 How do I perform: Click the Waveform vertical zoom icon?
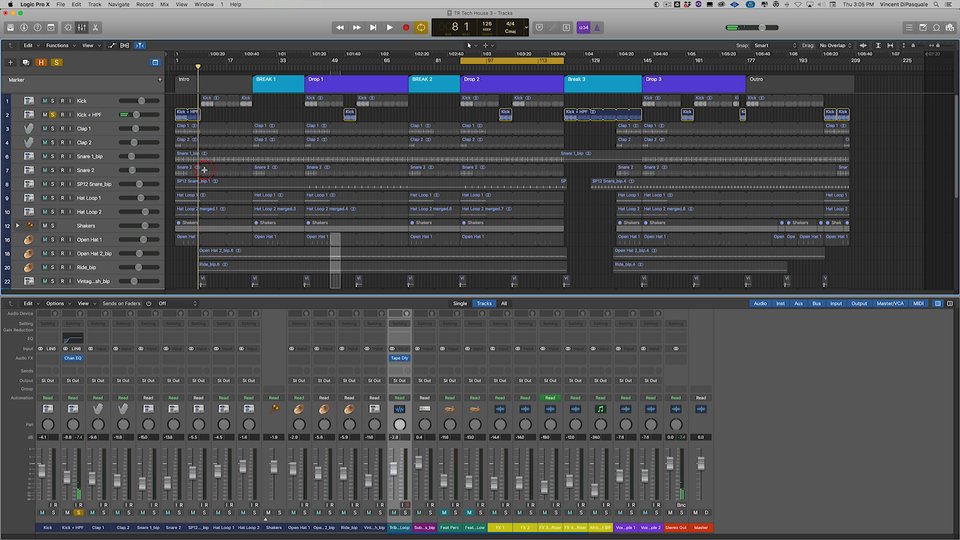tap(863, 45)
